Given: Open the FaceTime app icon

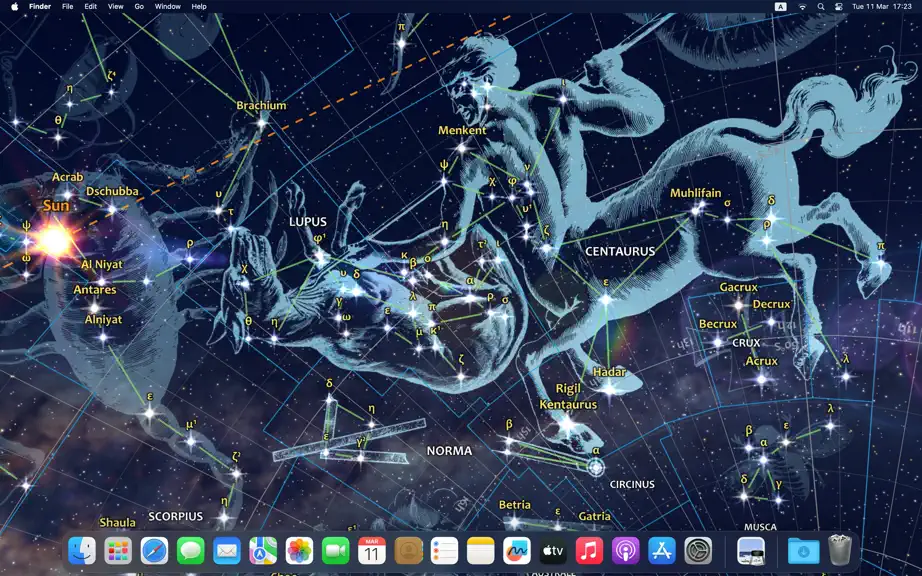Looking at the screenshot, I should point(336,551).
